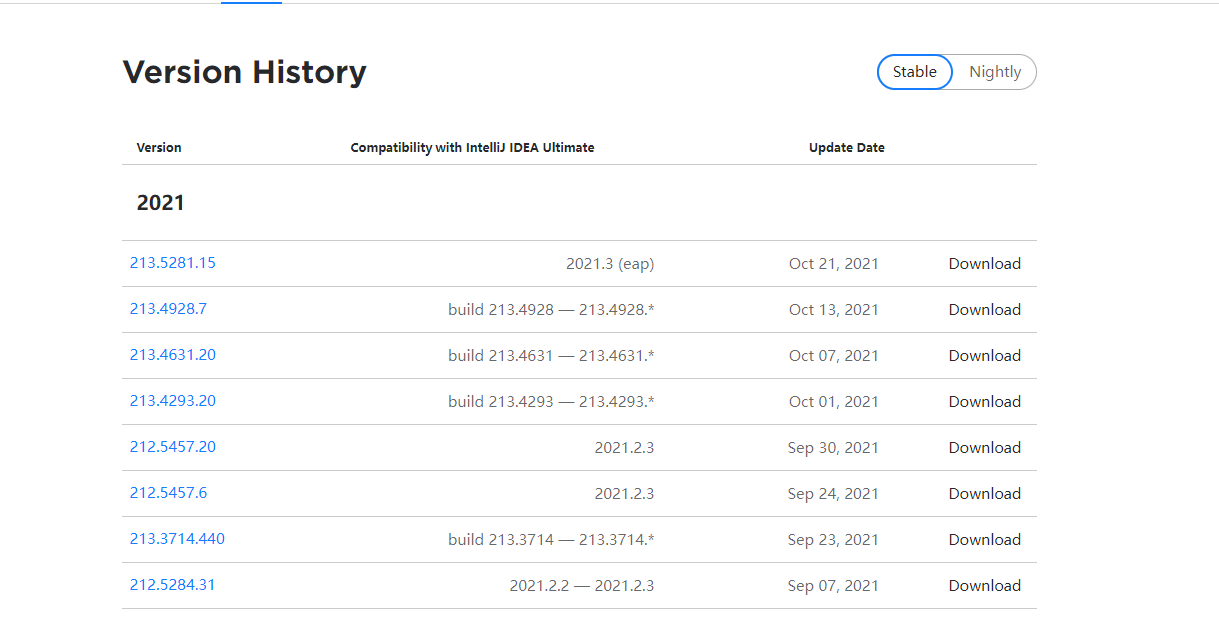The width and height of the screenshot is (1219, 617).
Task: Open version 213.4928.7 details
Action: [x=168, y=309]
